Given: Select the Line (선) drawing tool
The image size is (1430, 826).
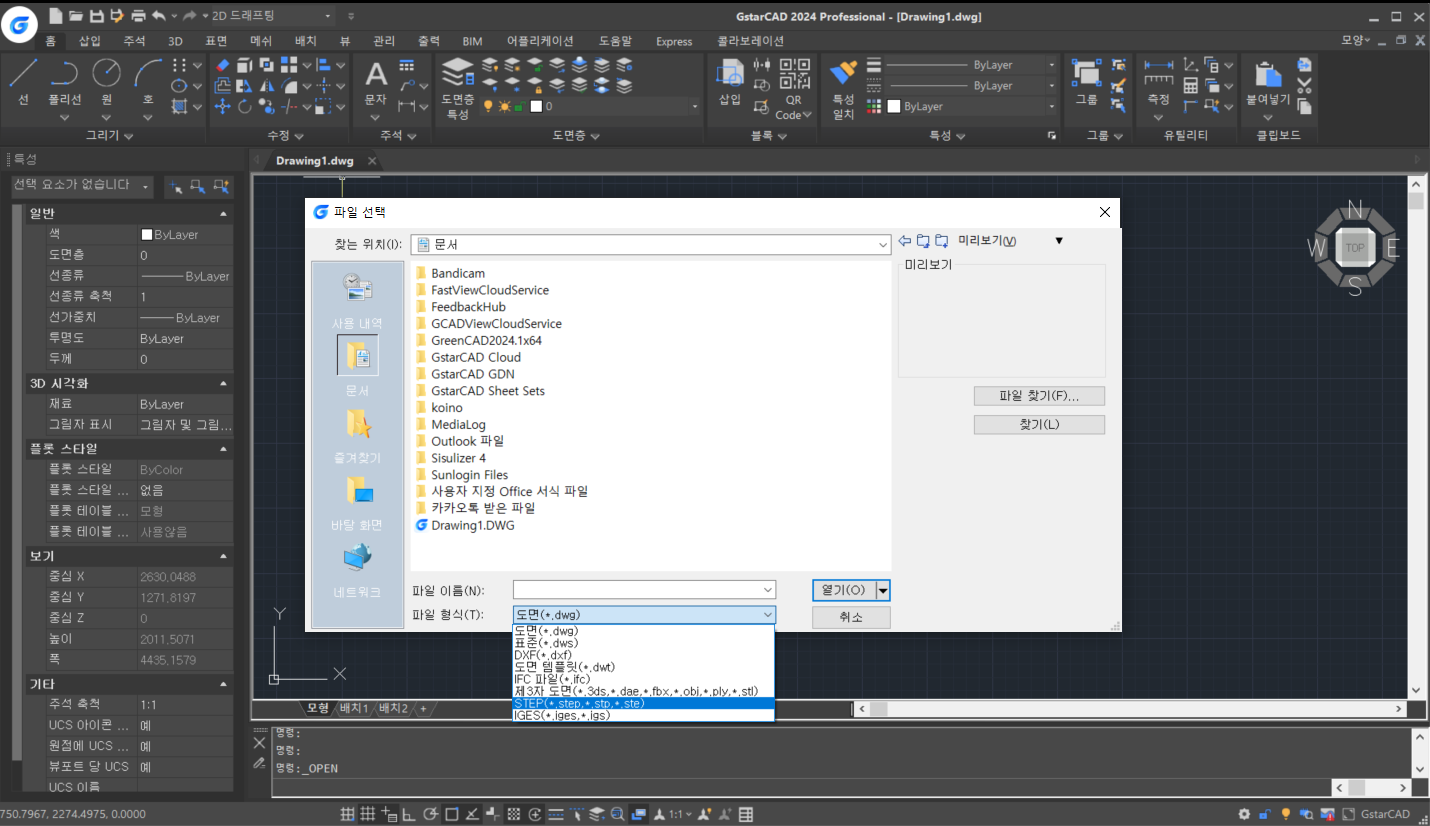Looking at the screenshot, I should [x=24, y=81].
